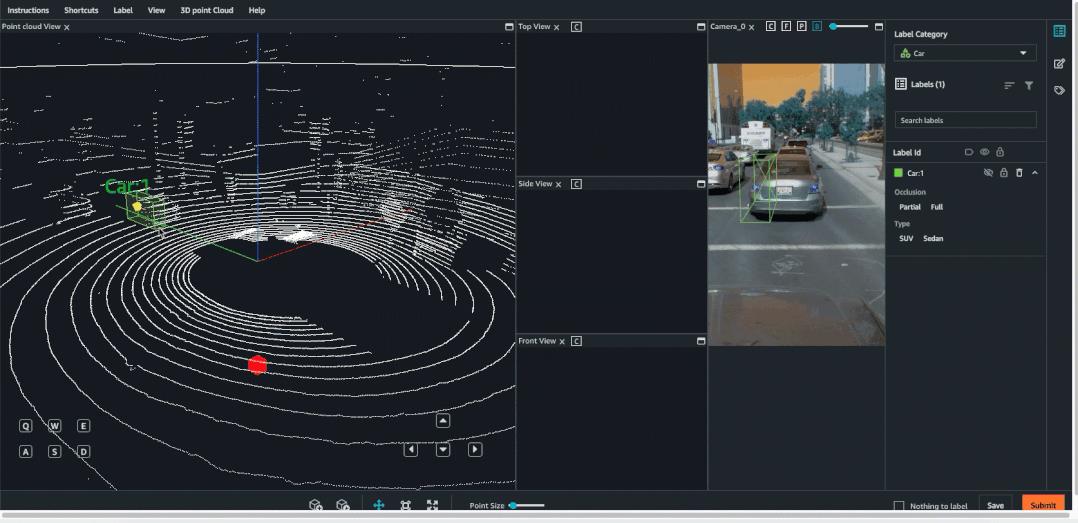Select Full occlusion
The height and width of the screenshot is (523, 1078).
pos(936,207)
